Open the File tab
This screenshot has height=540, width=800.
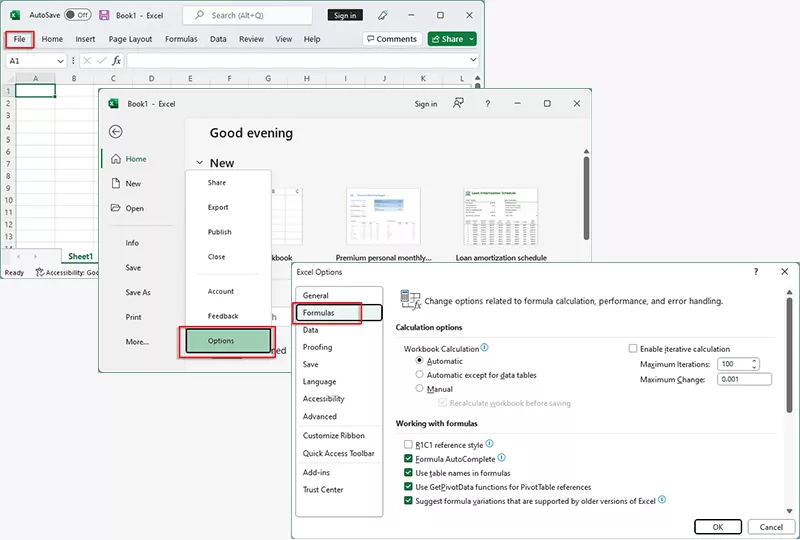20,39
